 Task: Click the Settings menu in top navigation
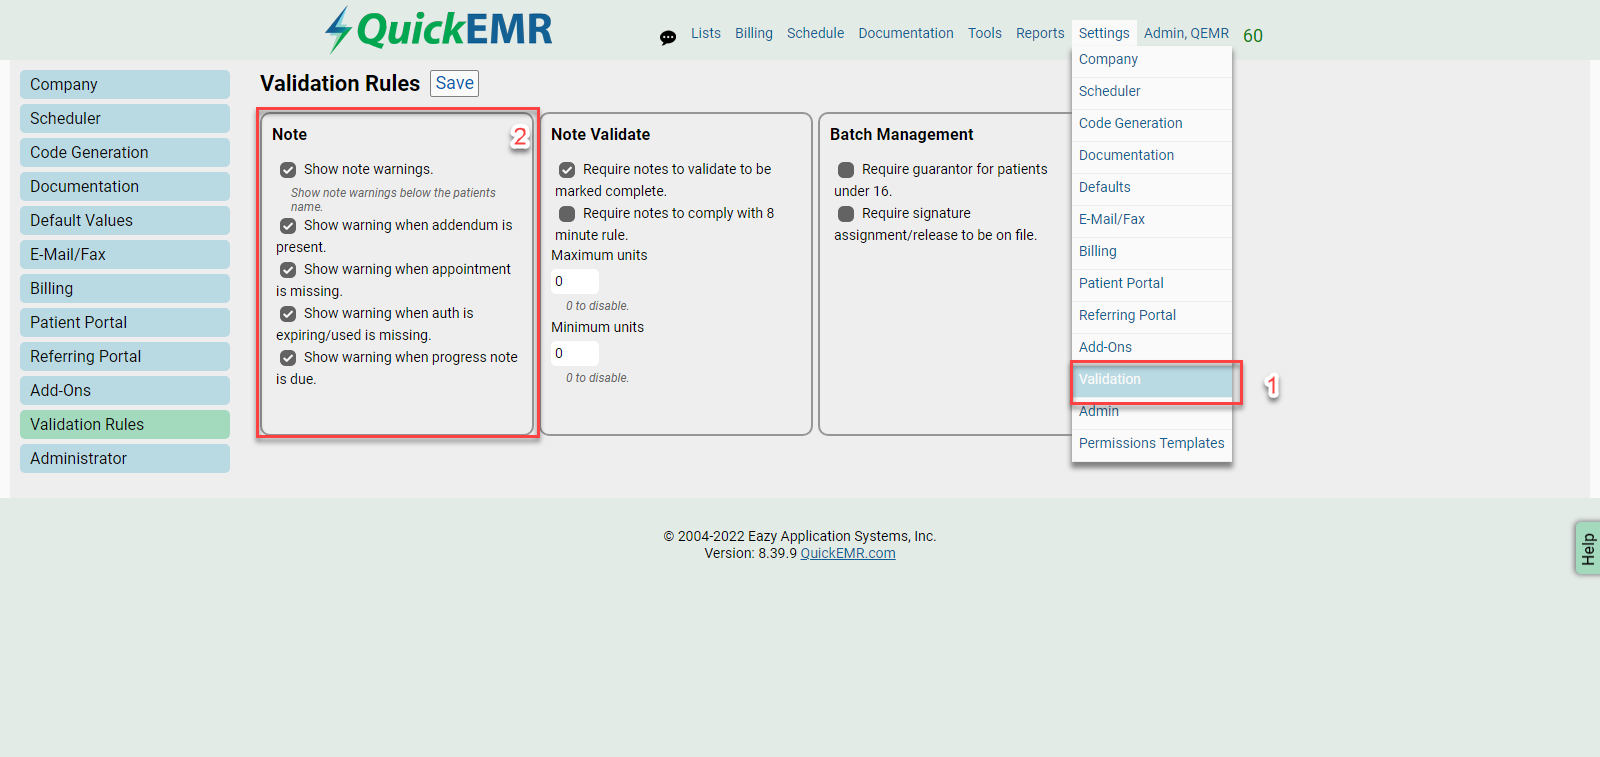click(x=1104, y=33)
